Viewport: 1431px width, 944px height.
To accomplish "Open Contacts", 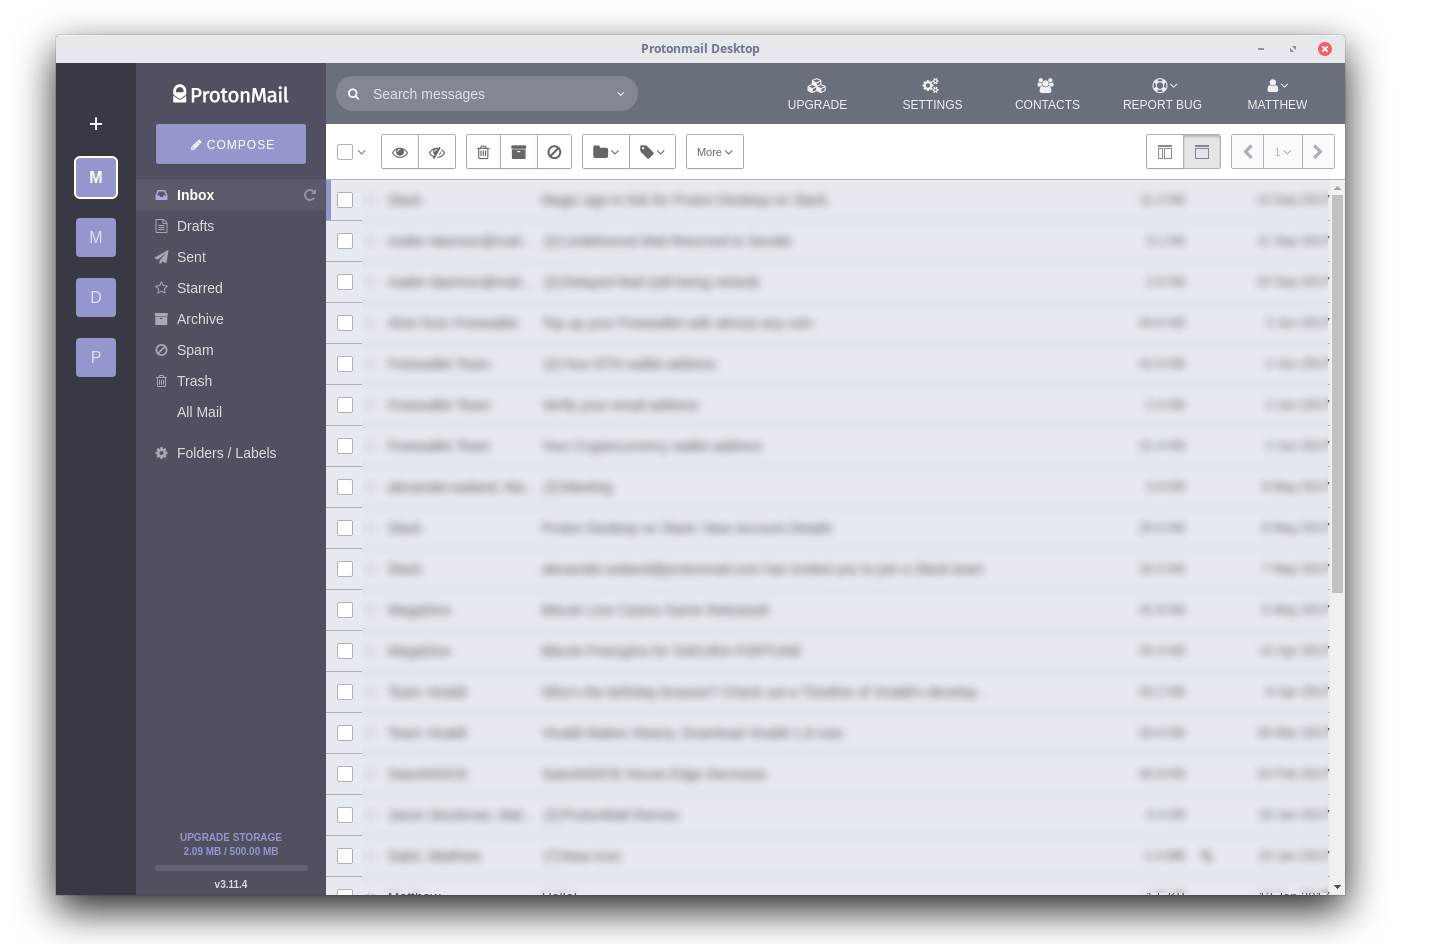I will point(1047,94).
